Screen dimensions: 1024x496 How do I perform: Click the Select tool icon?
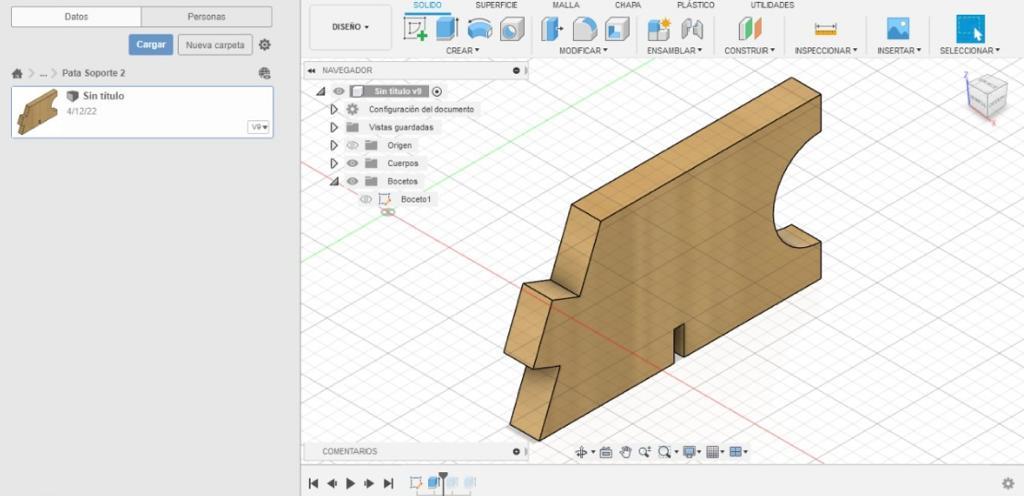[970, 29]
